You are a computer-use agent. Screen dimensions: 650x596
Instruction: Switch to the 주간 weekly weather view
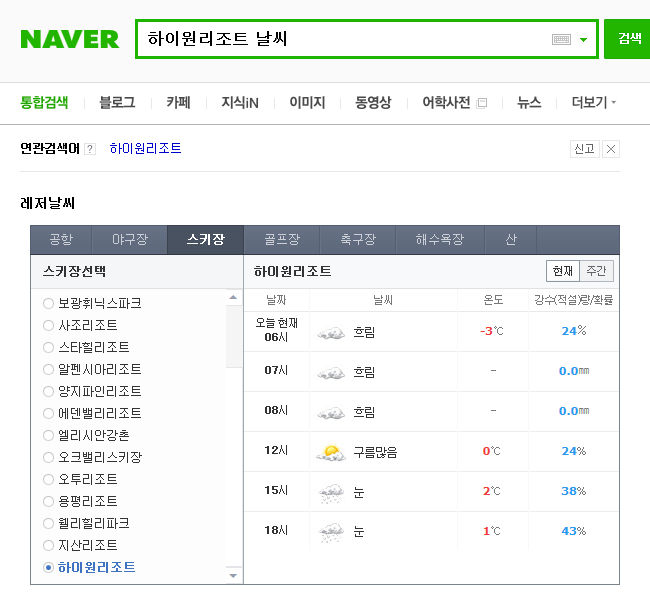(596, 271)
